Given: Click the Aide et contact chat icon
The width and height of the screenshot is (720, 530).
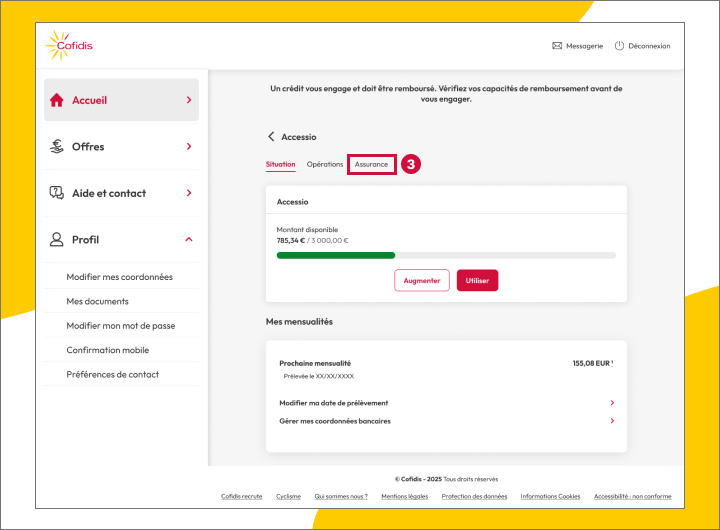Looking at the screenshot, I should click(57, 193).
